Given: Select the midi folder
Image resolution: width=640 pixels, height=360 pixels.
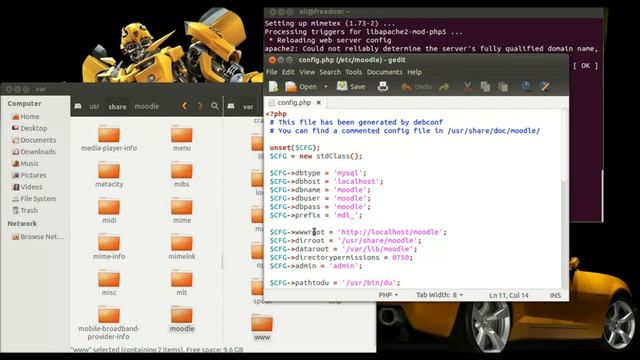Looking at the screenshot, I should [109, 210].
